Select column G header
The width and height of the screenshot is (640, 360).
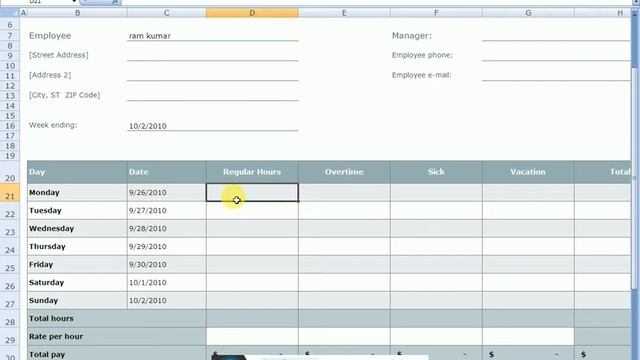click(x=528, y=13)
